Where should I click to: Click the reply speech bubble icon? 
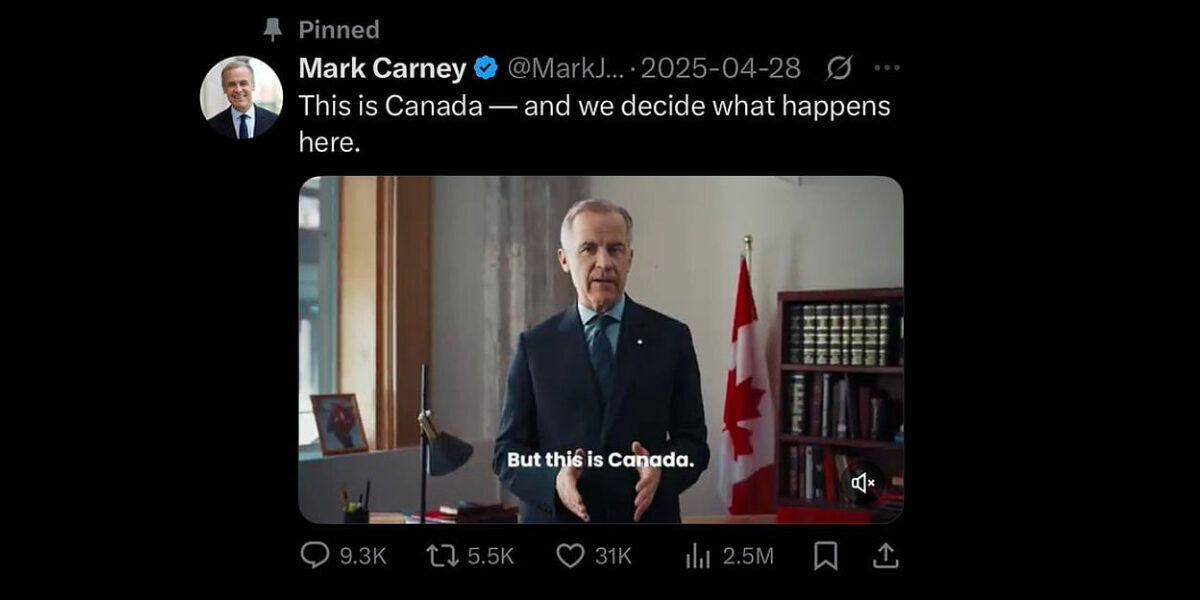pos(315,556)
